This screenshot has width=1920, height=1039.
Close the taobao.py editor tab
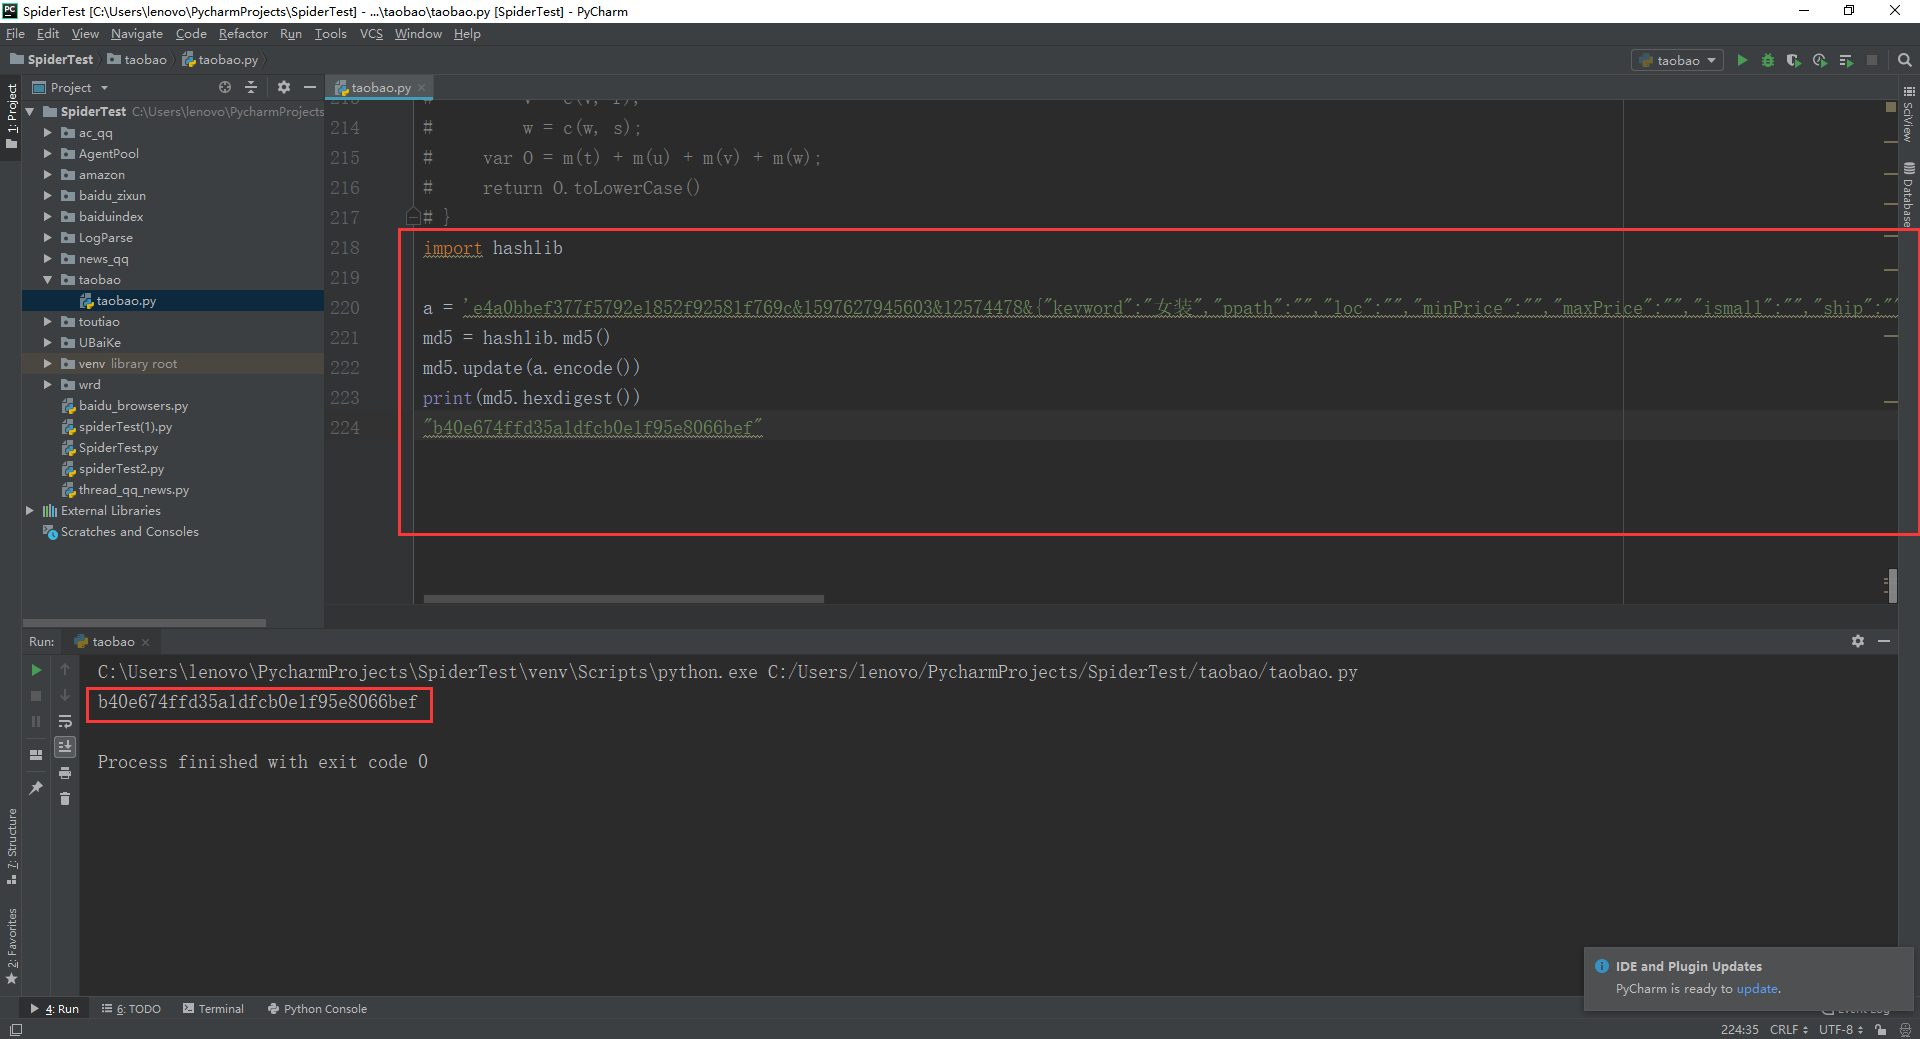(x=422, y=88)
